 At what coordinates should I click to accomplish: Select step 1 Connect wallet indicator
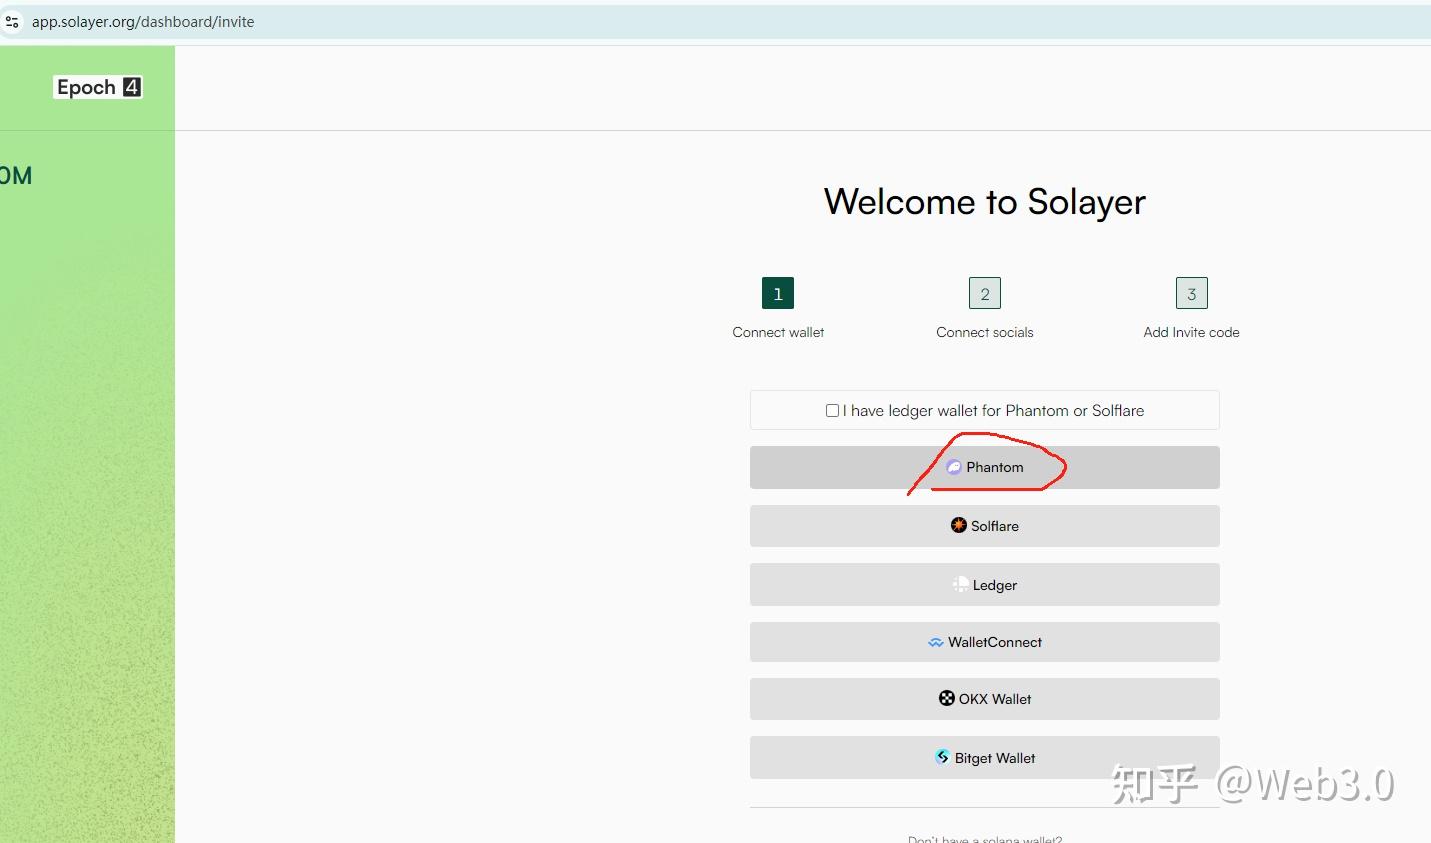coord(777,293)
